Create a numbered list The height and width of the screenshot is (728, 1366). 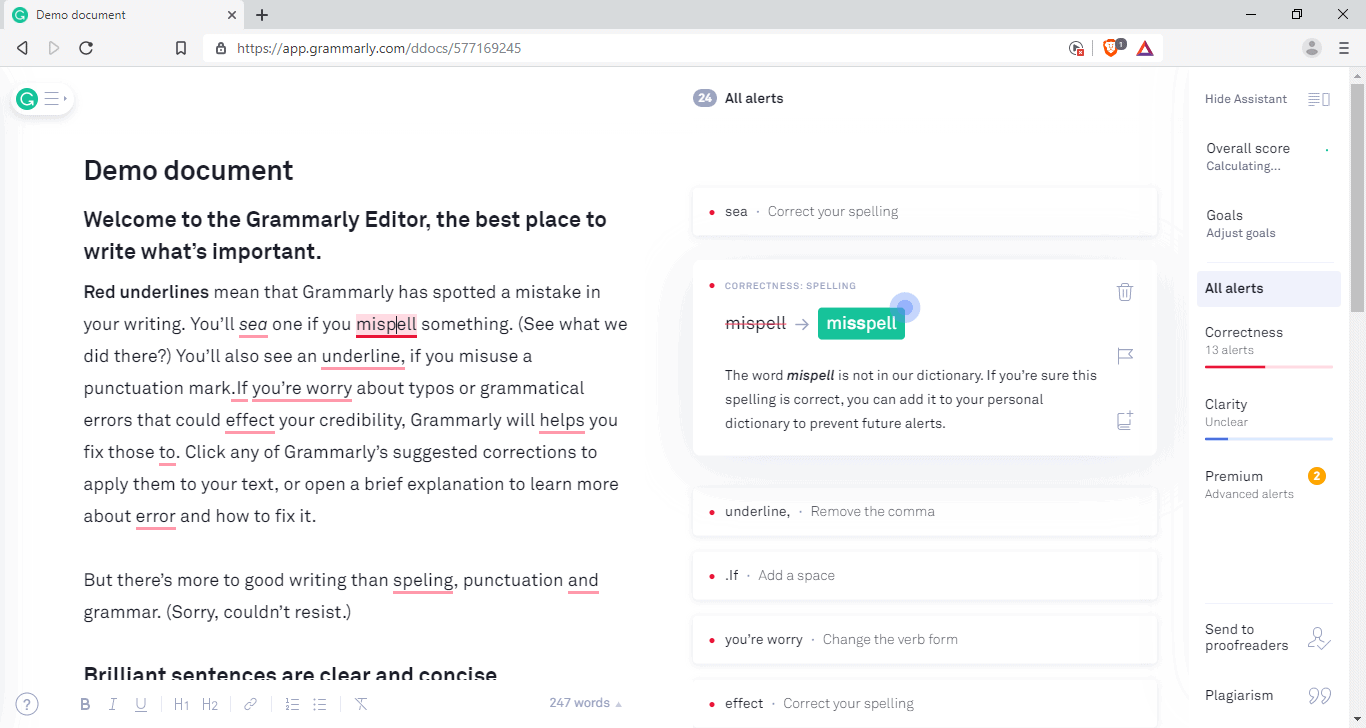pos(291,703)
